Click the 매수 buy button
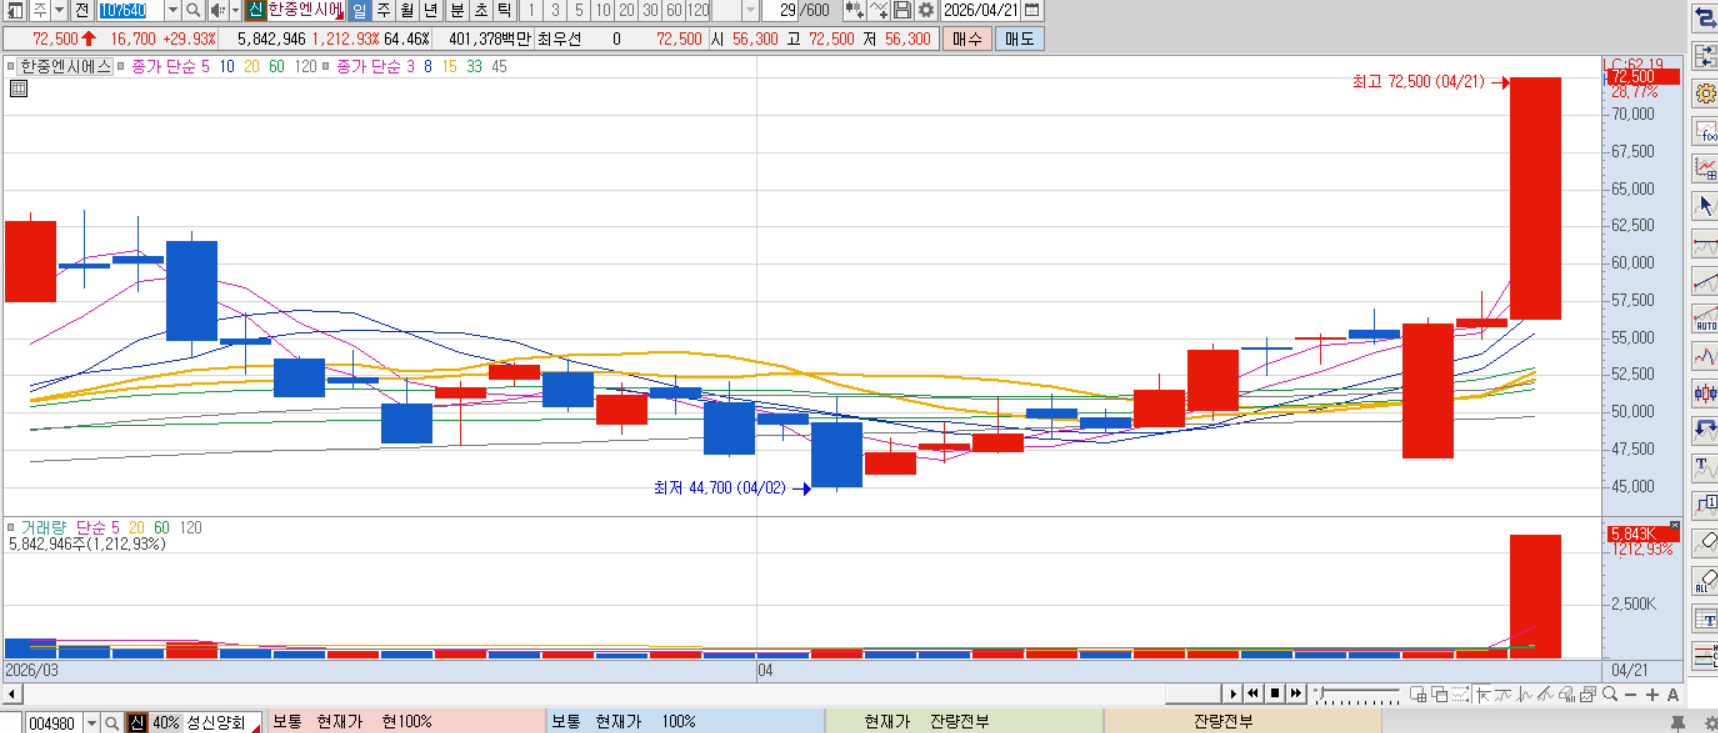This screenshot has height=733, width=1718. [967, 39]
